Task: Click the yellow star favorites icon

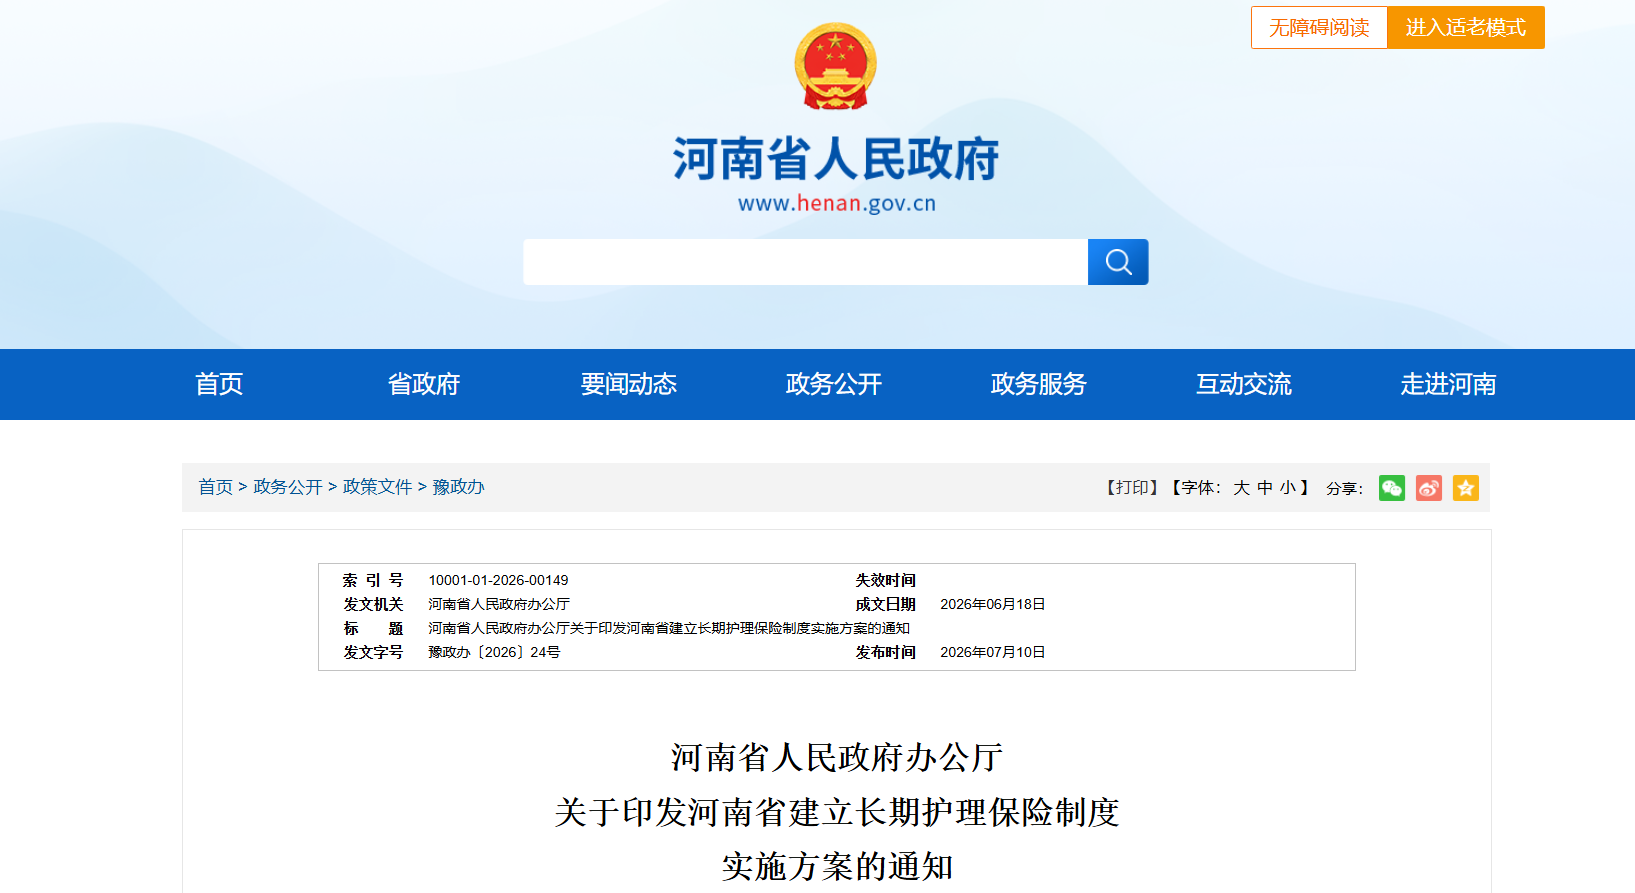Action: click(1466, 488)
